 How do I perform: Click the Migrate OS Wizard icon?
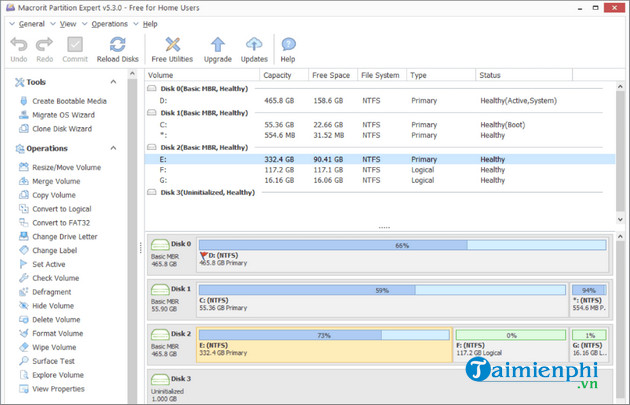coord(24,115)
